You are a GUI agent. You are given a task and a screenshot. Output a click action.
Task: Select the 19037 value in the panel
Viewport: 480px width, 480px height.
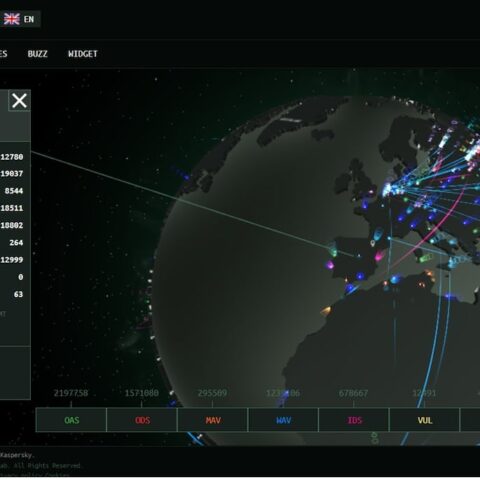12,174
